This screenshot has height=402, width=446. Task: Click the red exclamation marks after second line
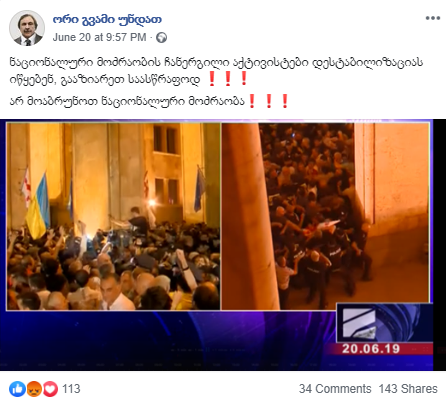click(x=228, y=79)
